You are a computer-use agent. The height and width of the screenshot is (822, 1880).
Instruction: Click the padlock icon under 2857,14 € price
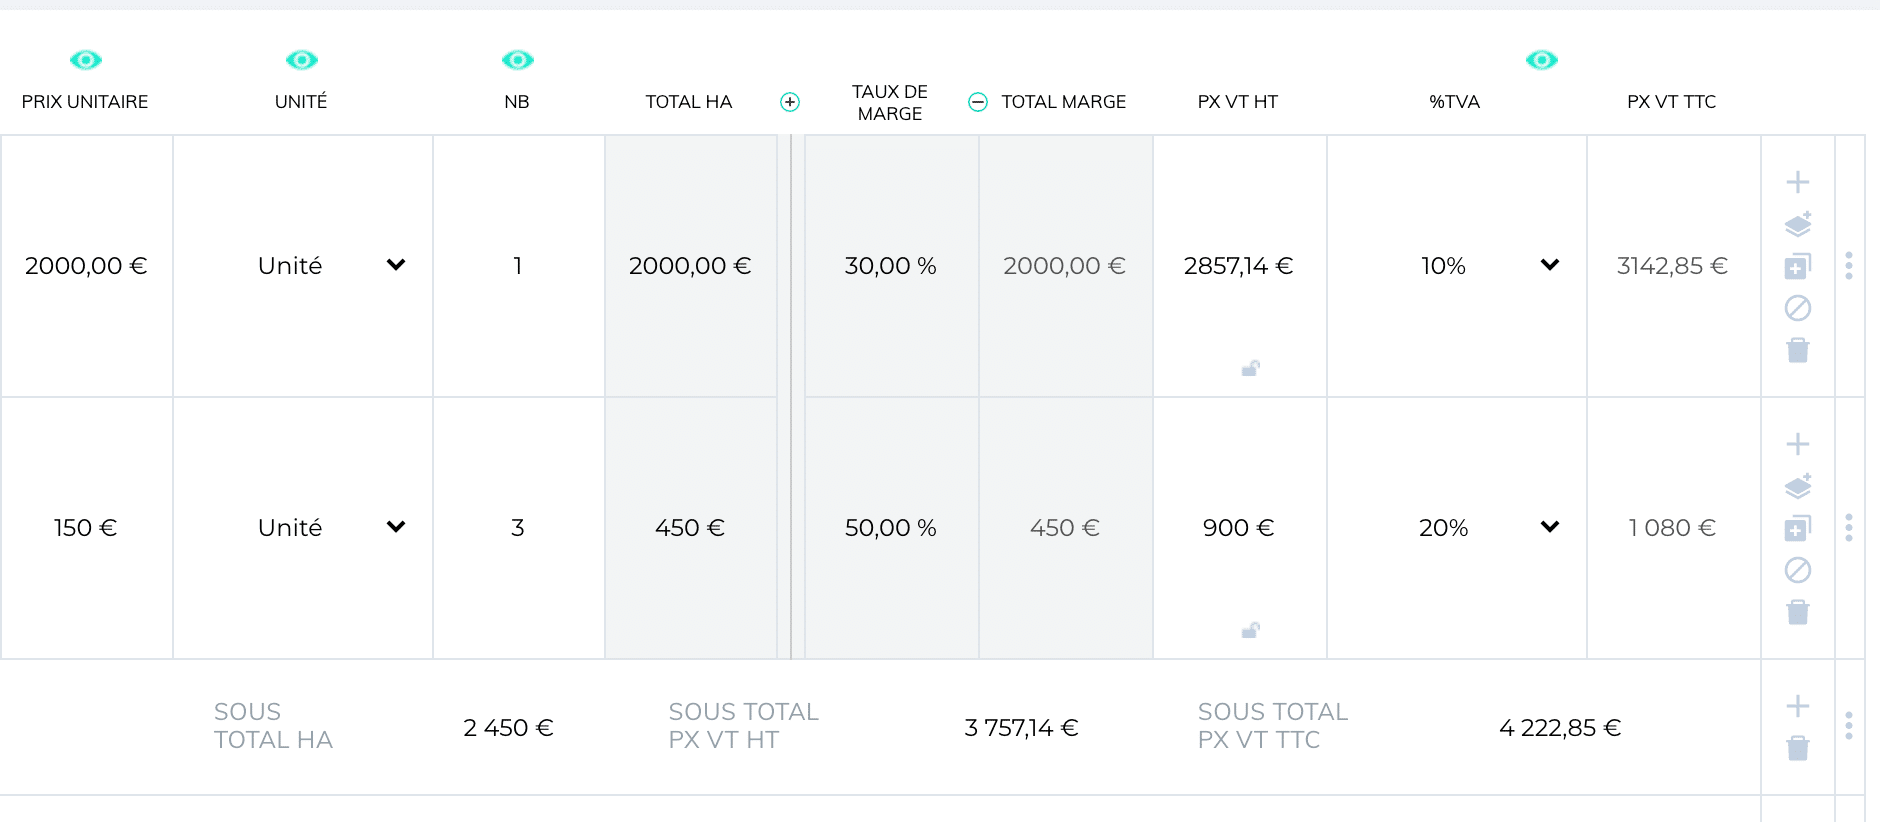coord(1250,368)
